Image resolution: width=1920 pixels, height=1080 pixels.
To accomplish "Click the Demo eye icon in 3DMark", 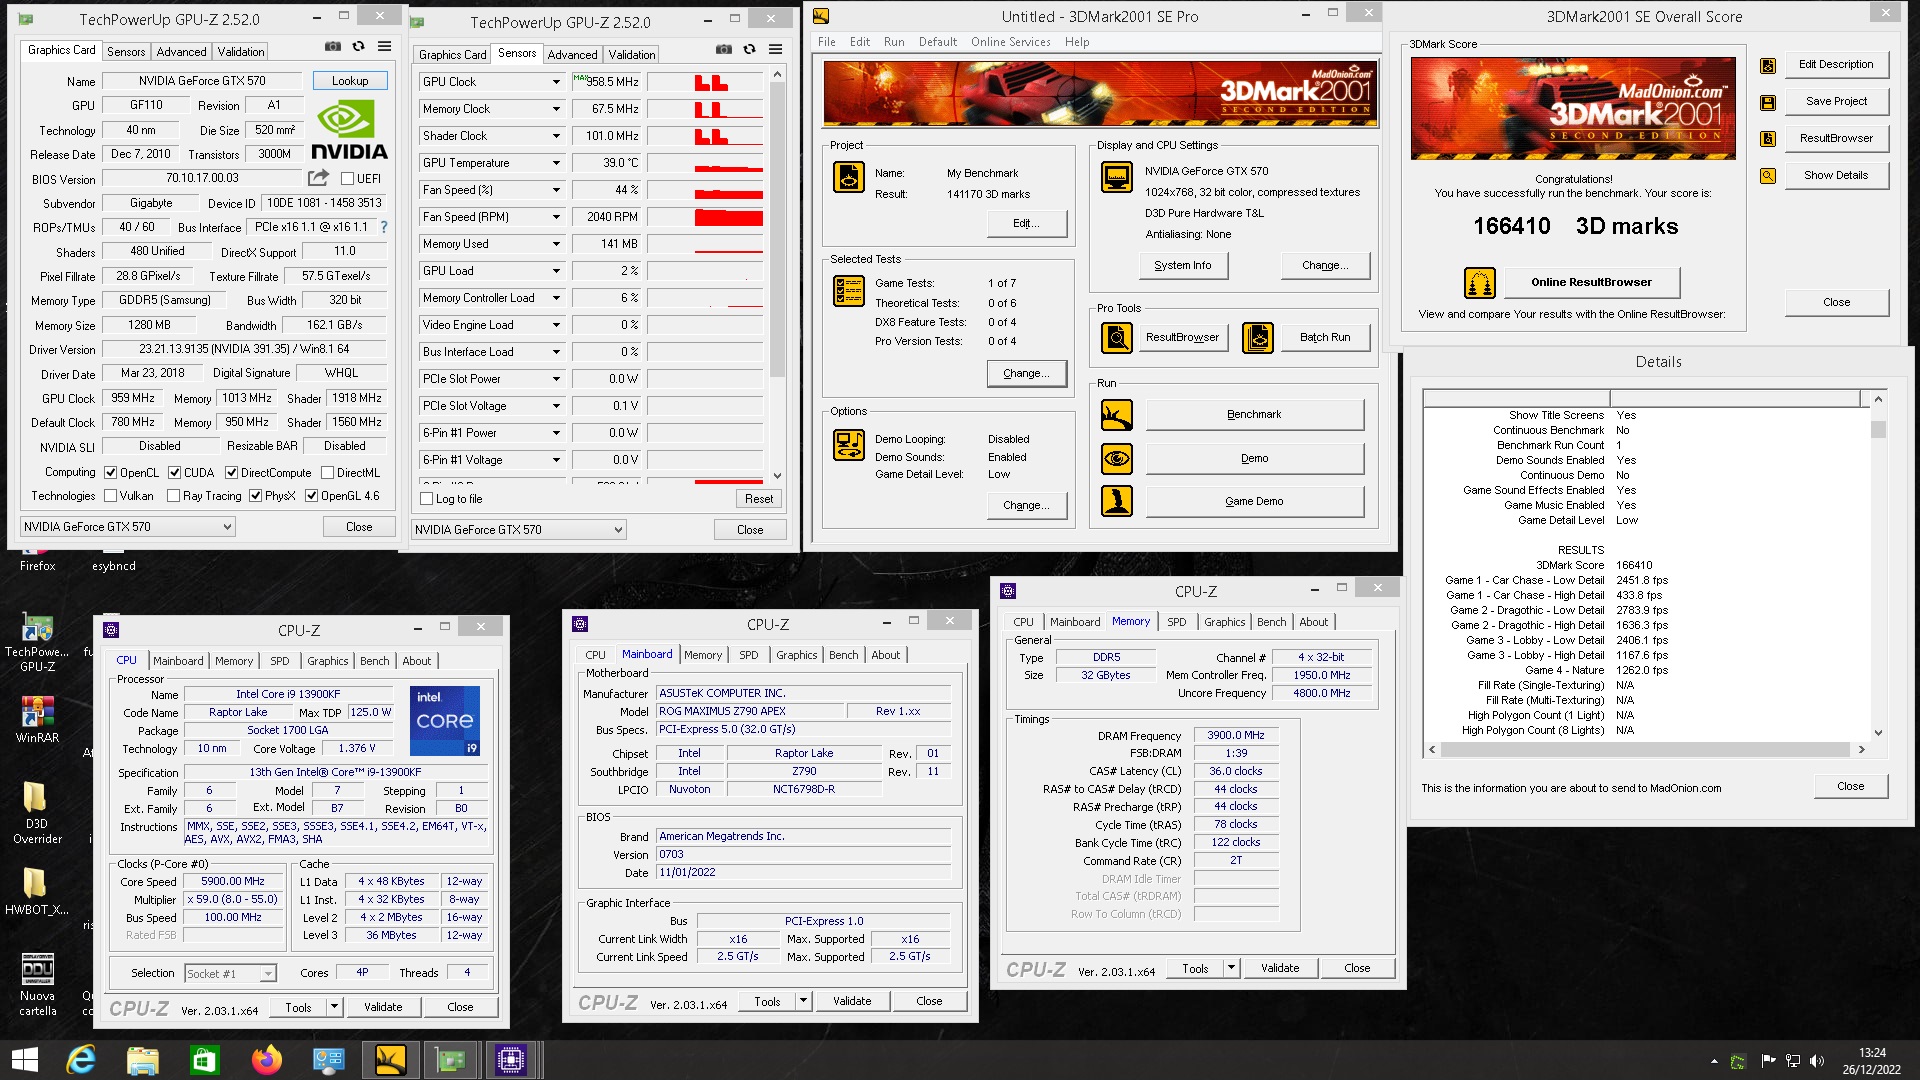I will tap(1117, 459).
